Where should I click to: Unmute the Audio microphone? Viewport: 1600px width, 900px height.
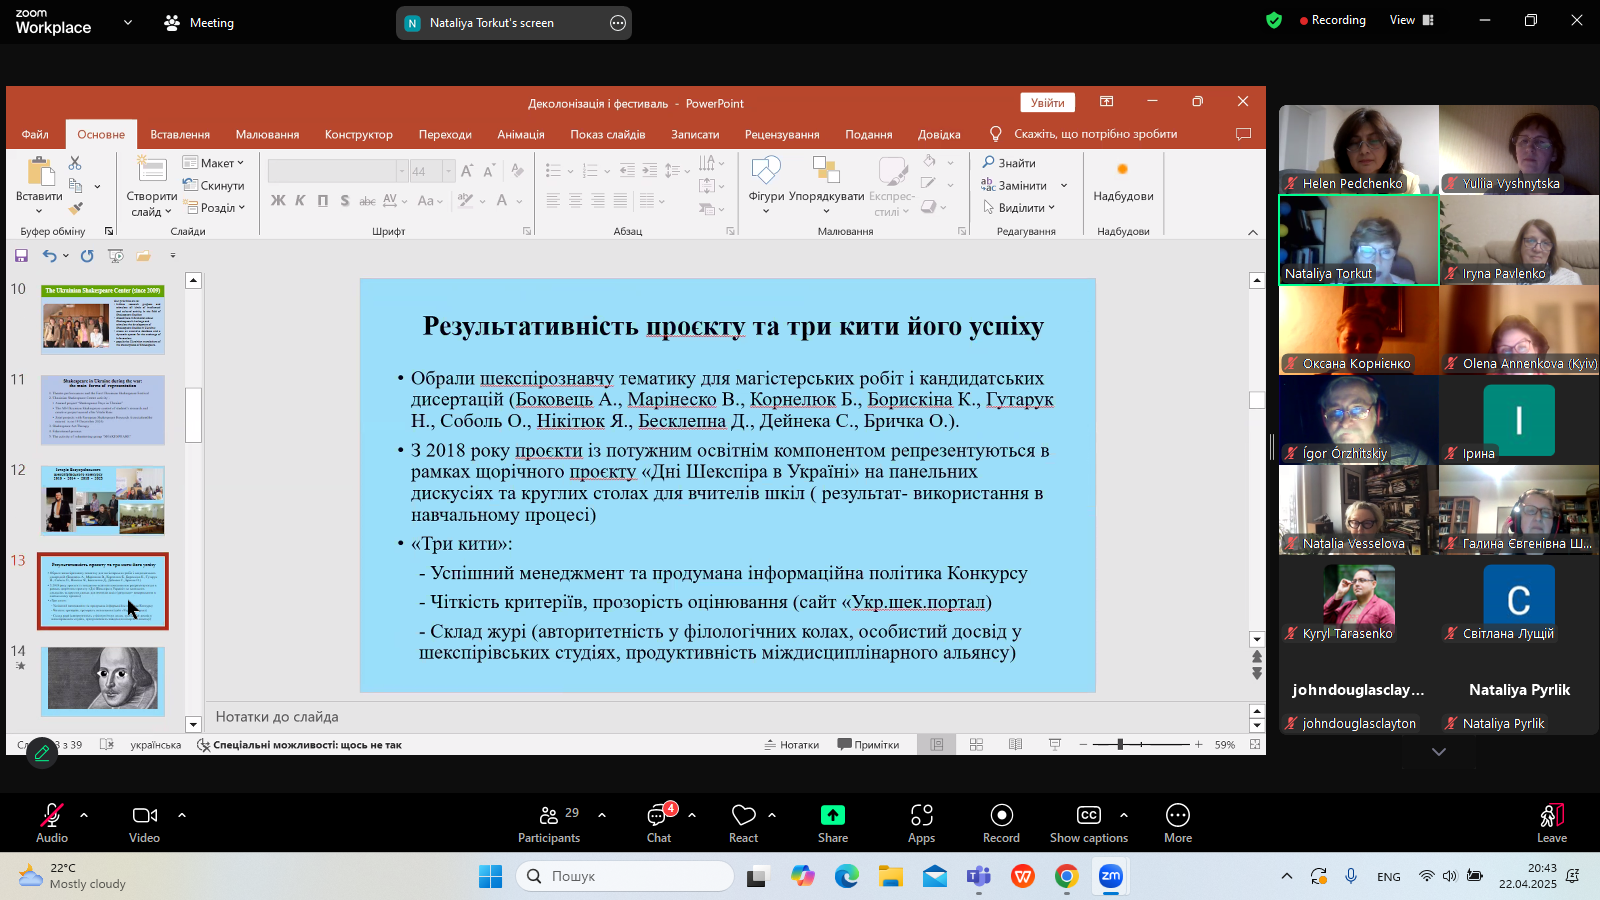52,816
